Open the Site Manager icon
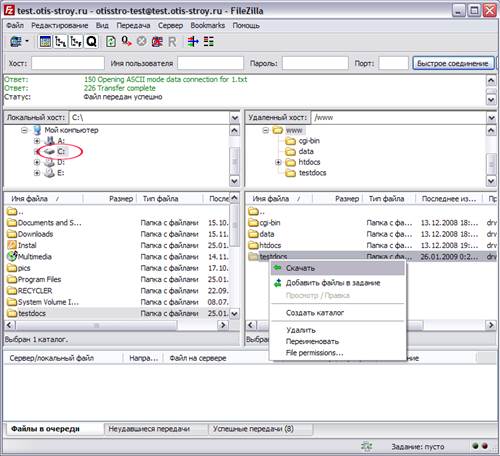Image resolution: width=500 pixels, height=456 pixels. [x=16, y=42]
